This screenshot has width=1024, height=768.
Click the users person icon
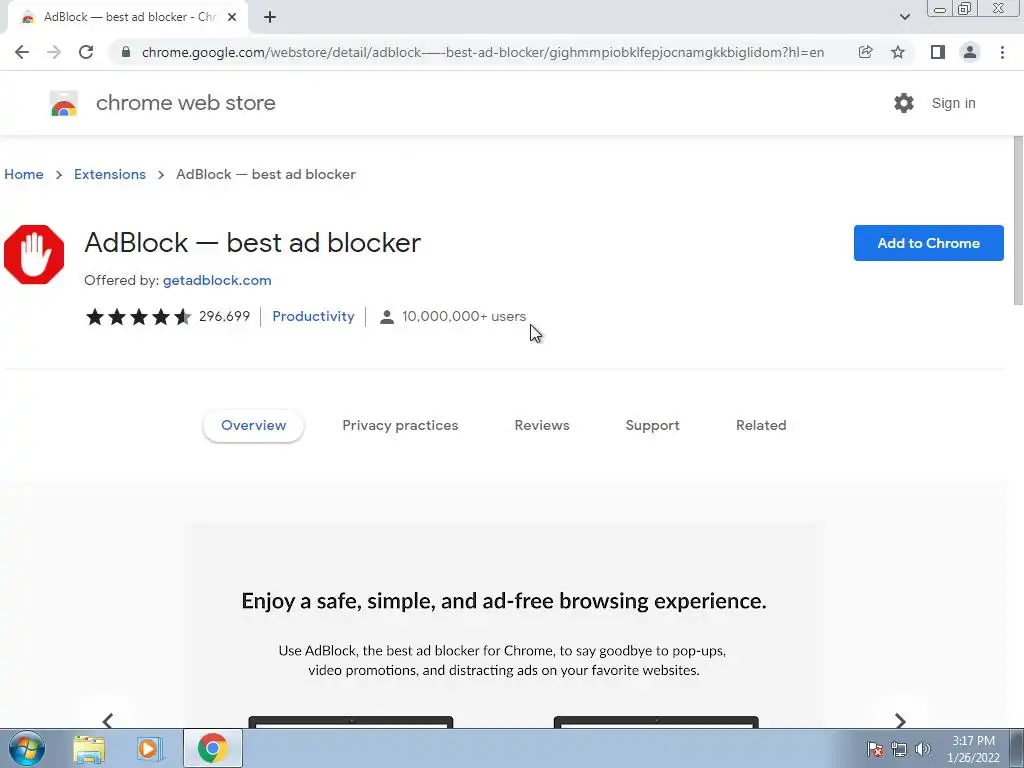[x=387, y=317]
